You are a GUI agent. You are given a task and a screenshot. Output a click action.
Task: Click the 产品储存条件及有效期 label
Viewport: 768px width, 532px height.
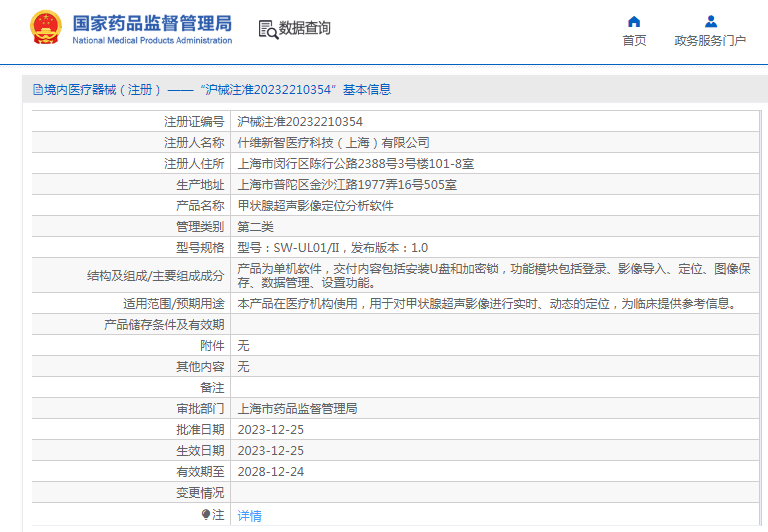(164, 325)
